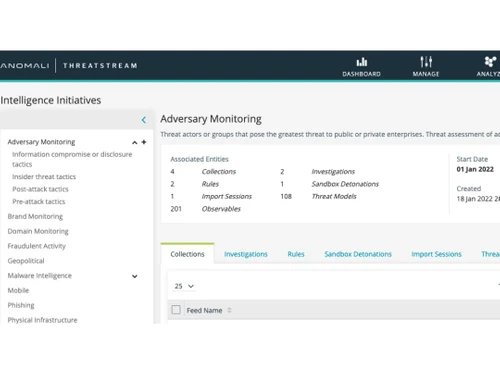This screenshot has height=375, width=500.
Task: Select Information compromise or disclosure tactics
Action: (x=72, y=159)
